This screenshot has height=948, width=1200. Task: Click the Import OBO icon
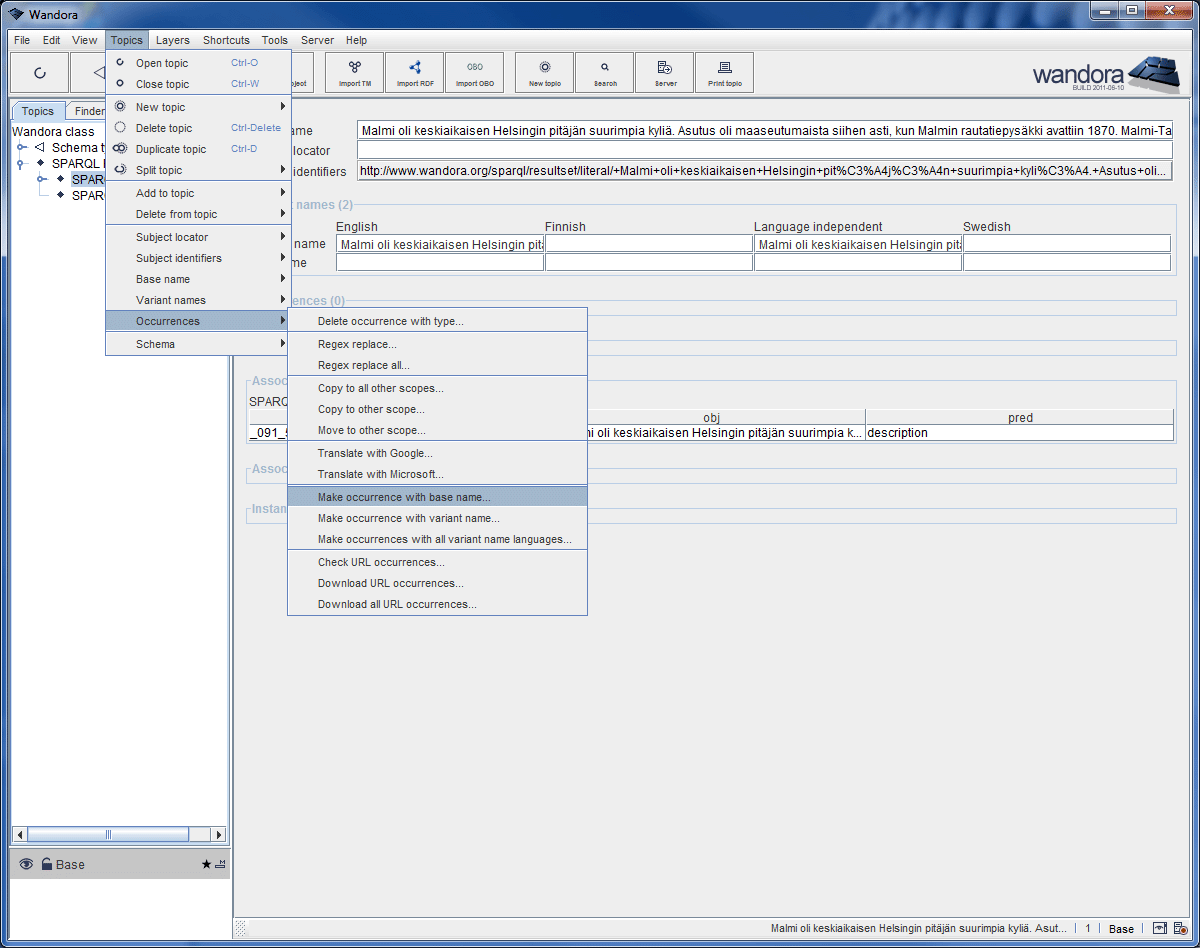[x=475, y=71]
